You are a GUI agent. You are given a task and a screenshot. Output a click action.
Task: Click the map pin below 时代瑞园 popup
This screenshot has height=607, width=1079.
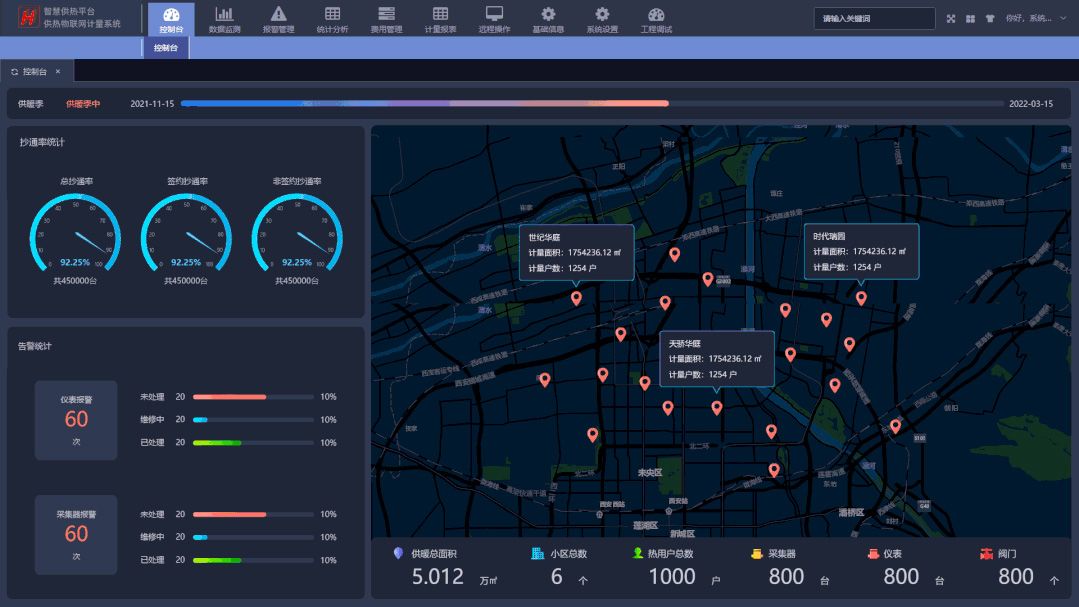click(861, 298)
